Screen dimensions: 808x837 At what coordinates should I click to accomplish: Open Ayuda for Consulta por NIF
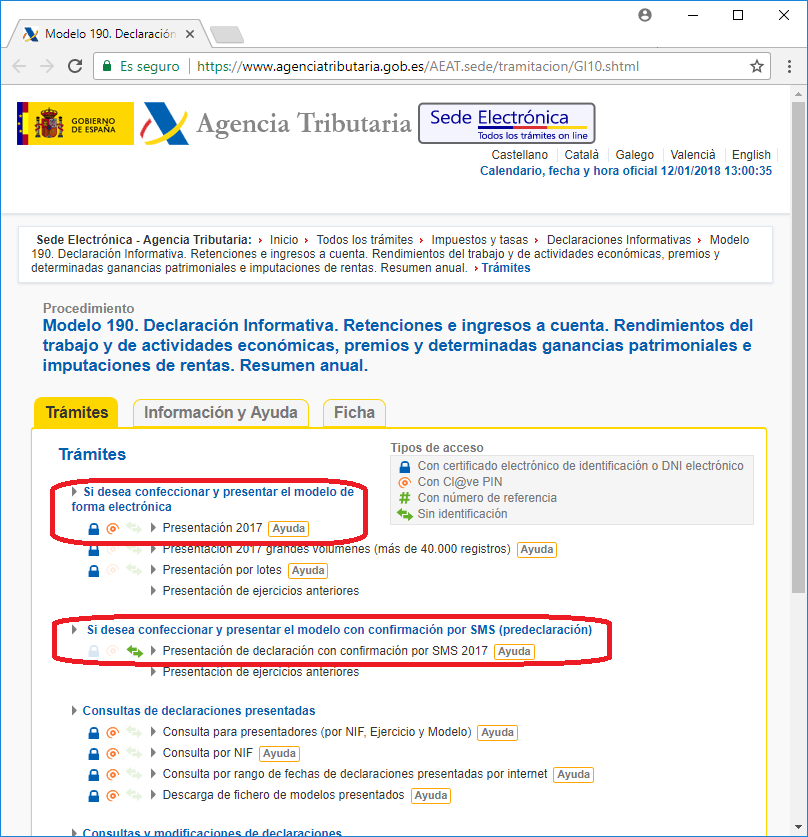click(x=279, y=753)
